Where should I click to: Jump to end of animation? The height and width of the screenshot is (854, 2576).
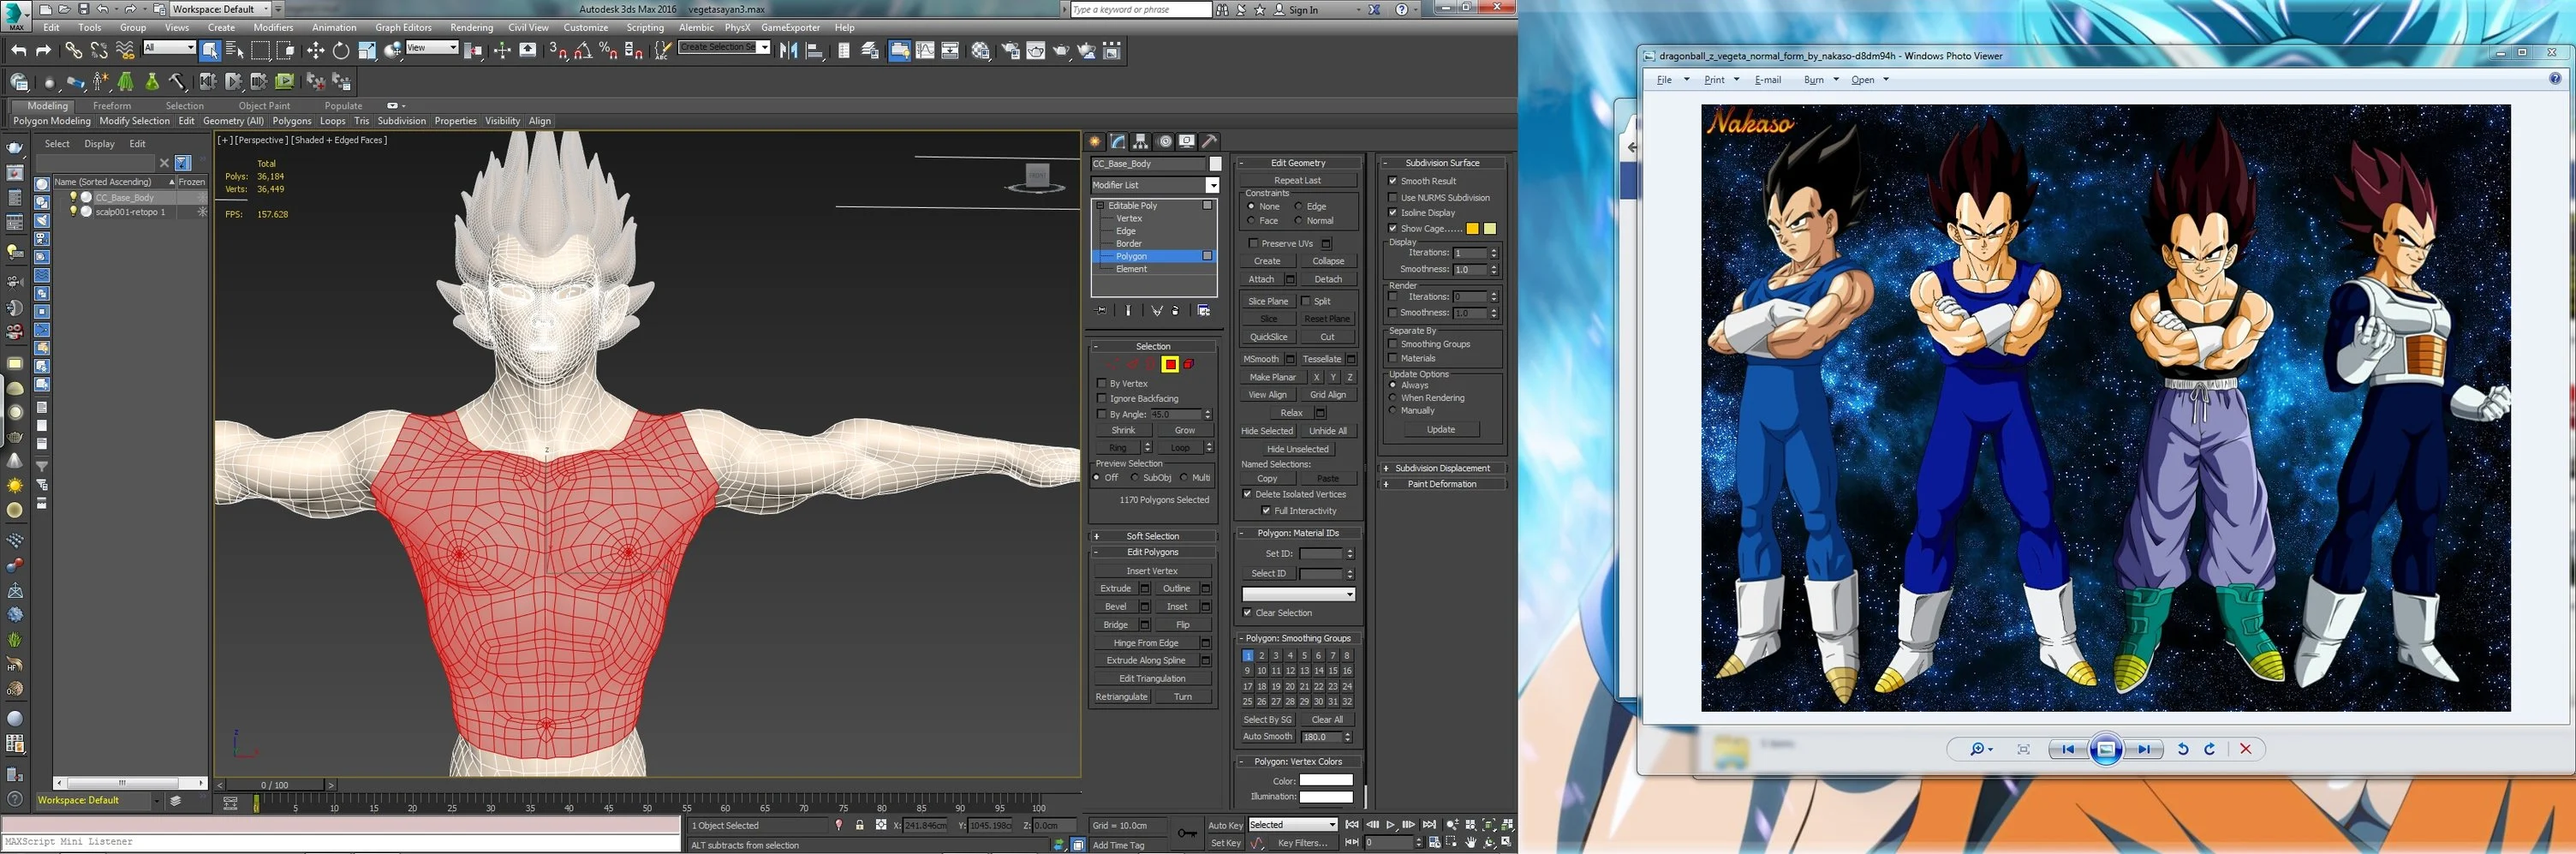click(x=1429, y=825)
